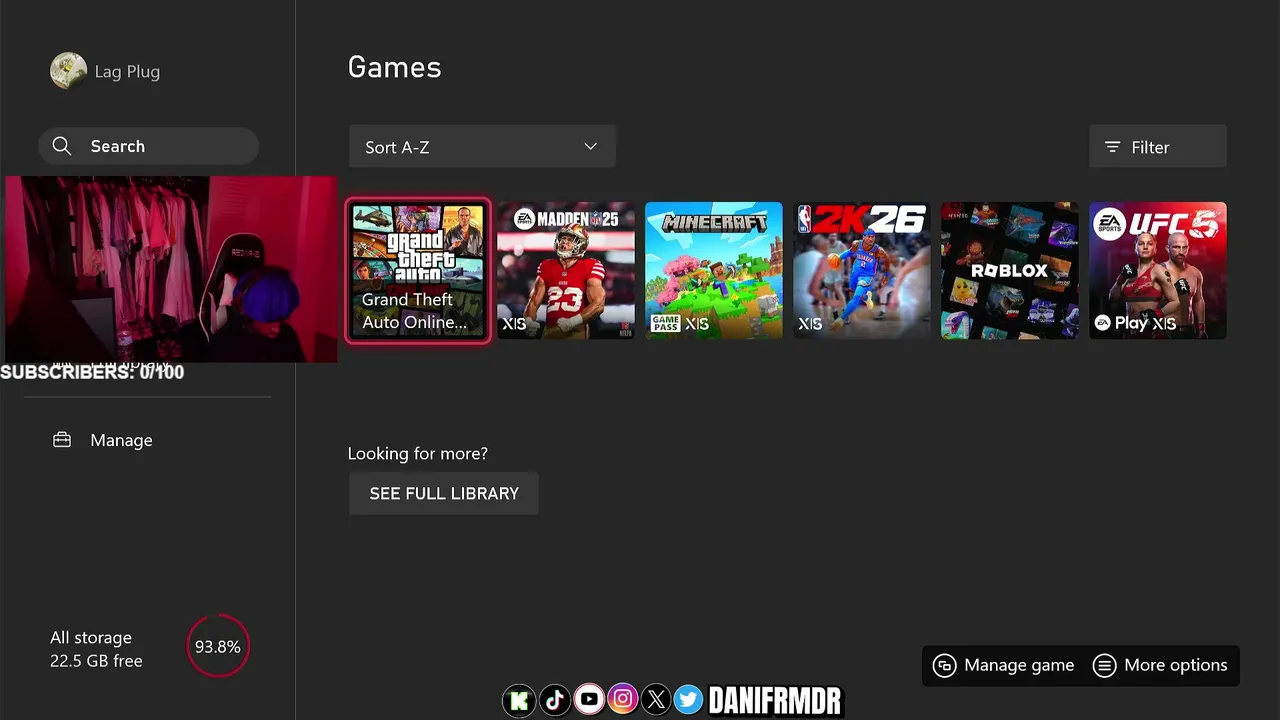Click the YouTube logo icon
This screenshot has height=720, width=1280.
(x=589, y=700)
